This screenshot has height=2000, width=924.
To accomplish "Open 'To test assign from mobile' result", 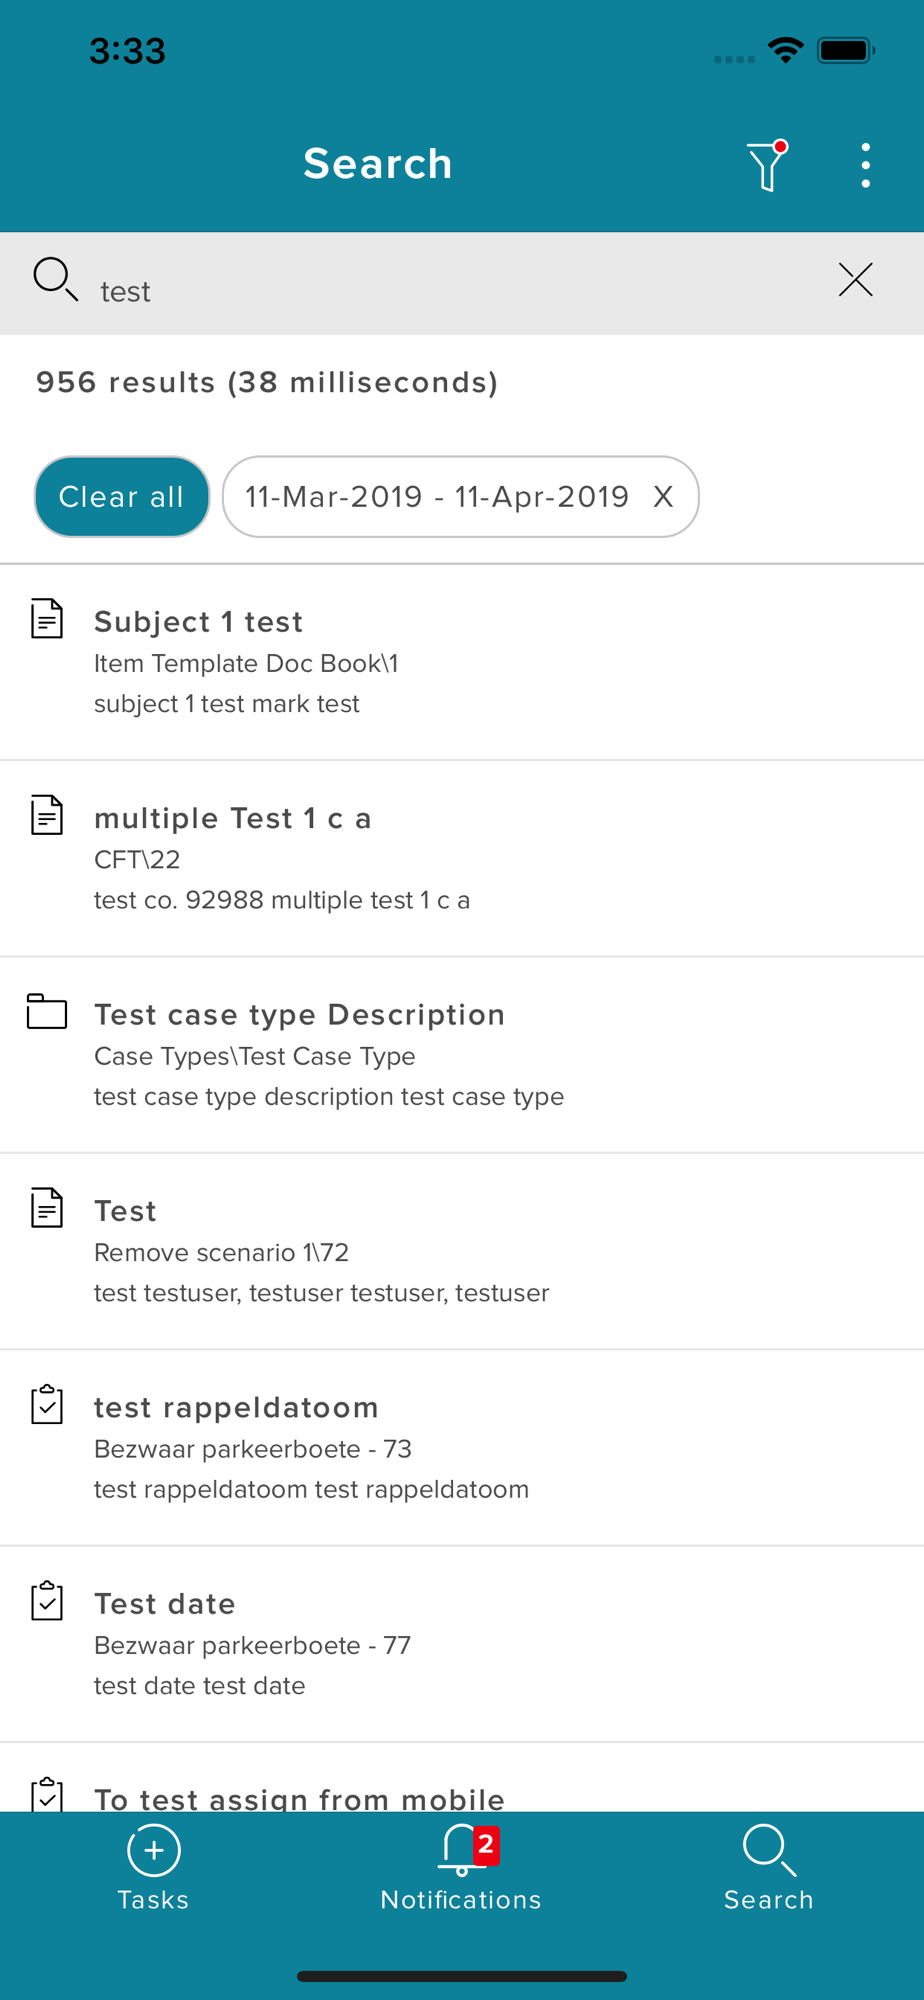I will click(x=460, y=1795).
